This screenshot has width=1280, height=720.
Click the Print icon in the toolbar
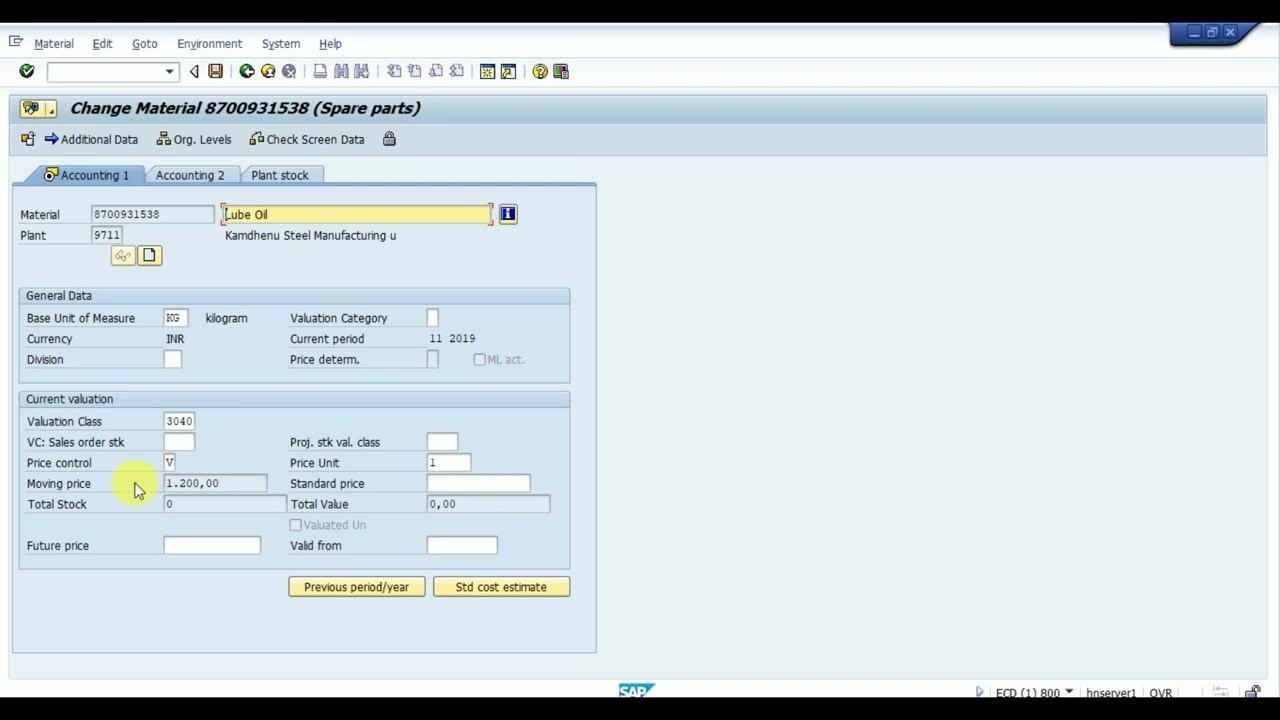[320, 71]
